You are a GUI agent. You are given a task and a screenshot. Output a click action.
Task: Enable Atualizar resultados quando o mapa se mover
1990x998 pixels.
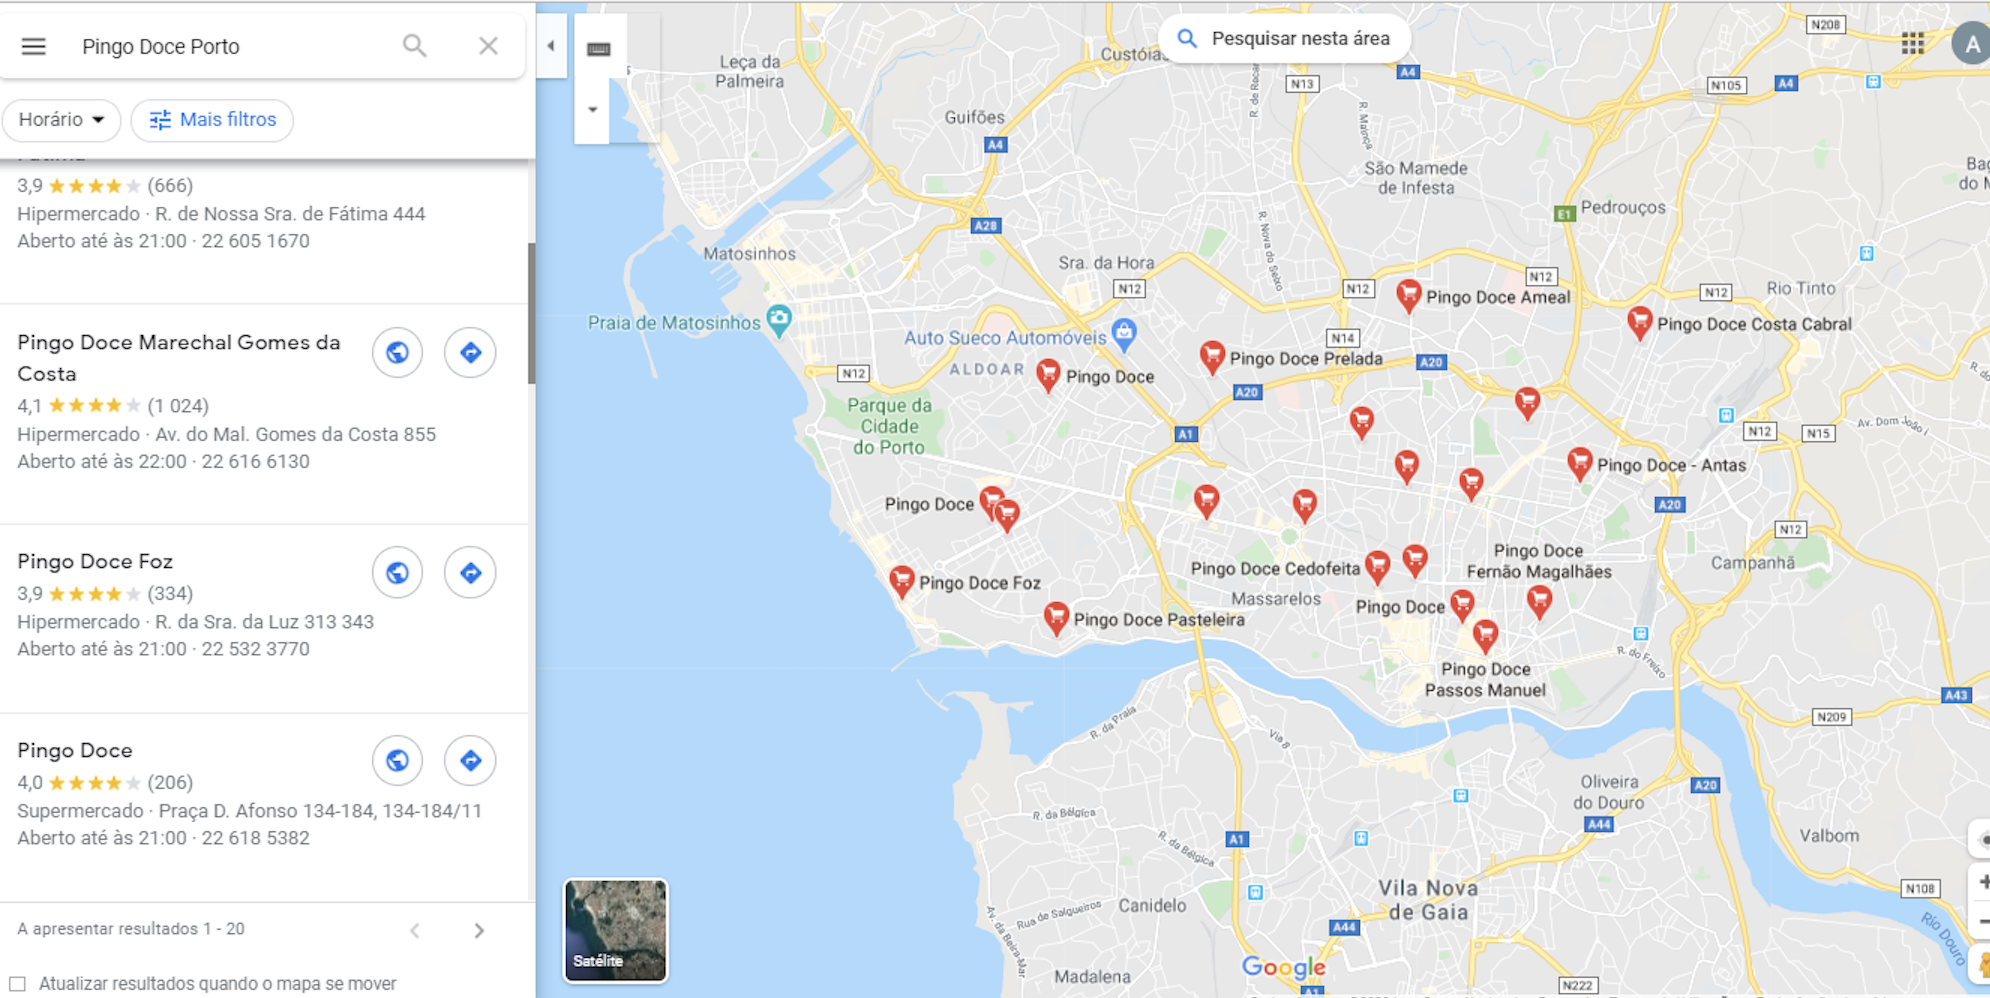click(18, 984)
